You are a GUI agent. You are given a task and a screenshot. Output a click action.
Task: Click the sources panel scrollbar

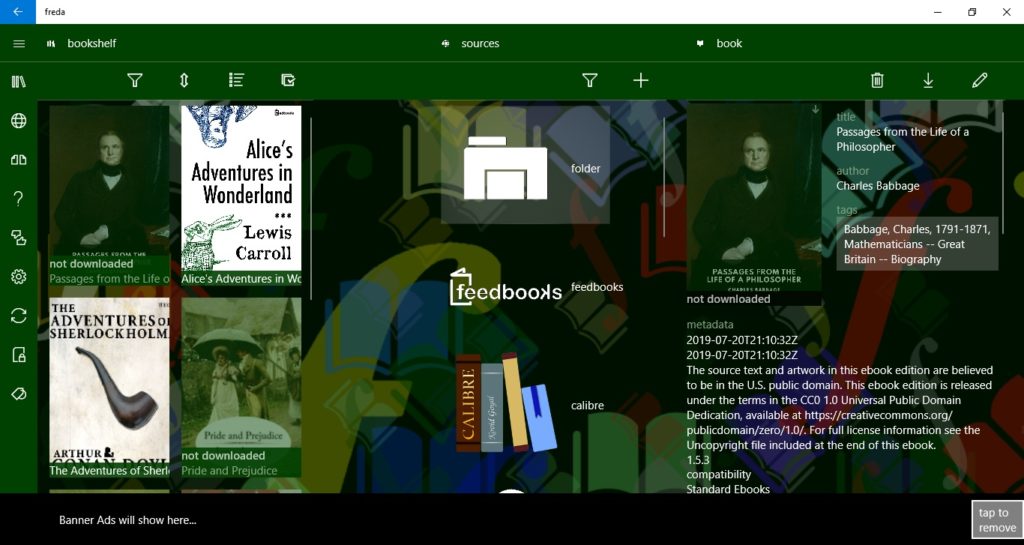coord(664,177)
